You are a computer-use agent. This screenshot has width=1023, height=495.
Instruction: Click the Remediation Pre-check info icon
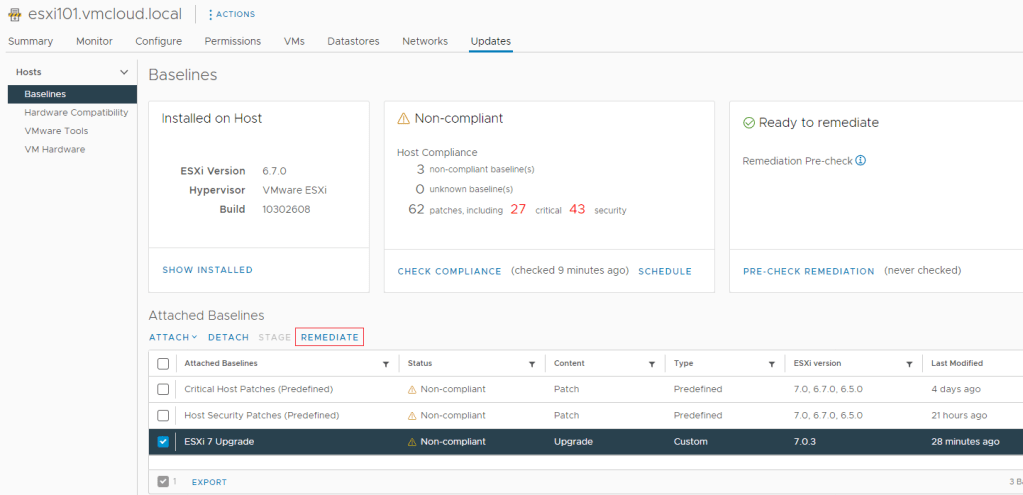[860, 161]
